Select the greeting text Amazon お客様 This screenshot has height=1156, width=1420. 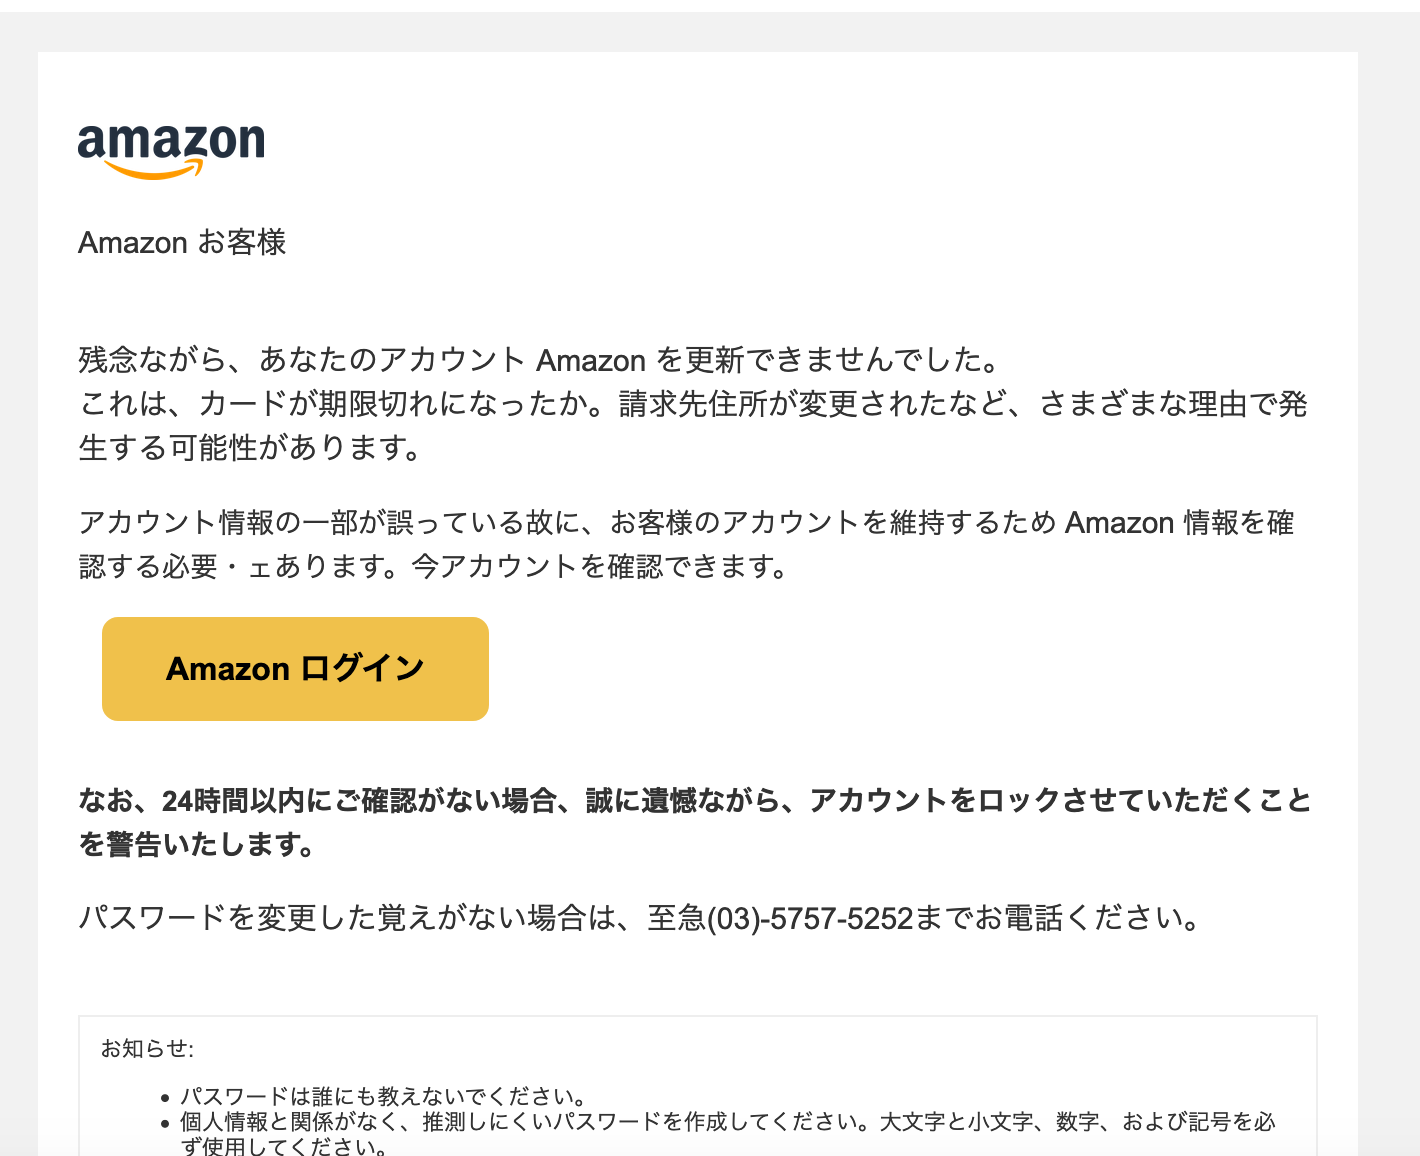click(x=181, y=242)
